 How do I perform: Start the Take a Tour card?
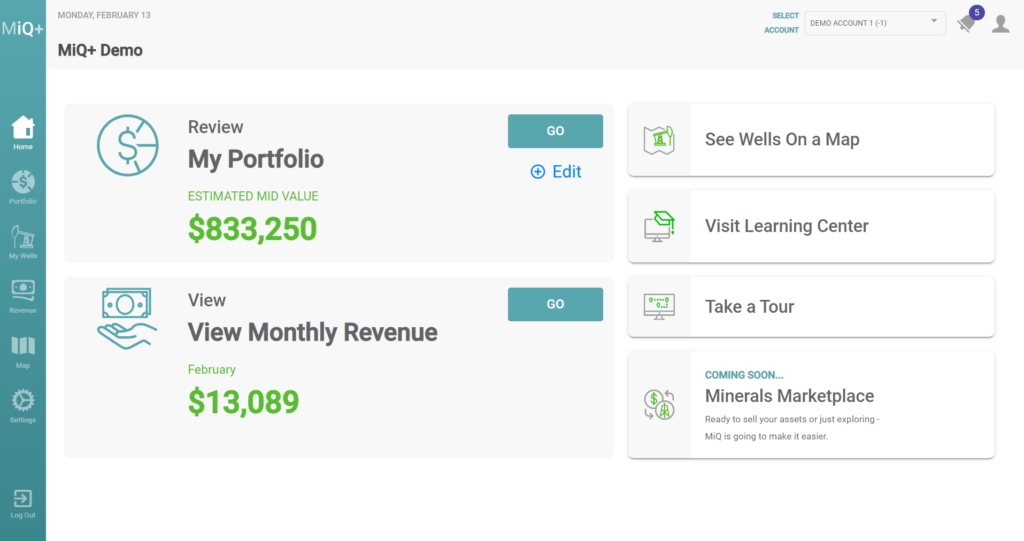click(x=811, y=307)
